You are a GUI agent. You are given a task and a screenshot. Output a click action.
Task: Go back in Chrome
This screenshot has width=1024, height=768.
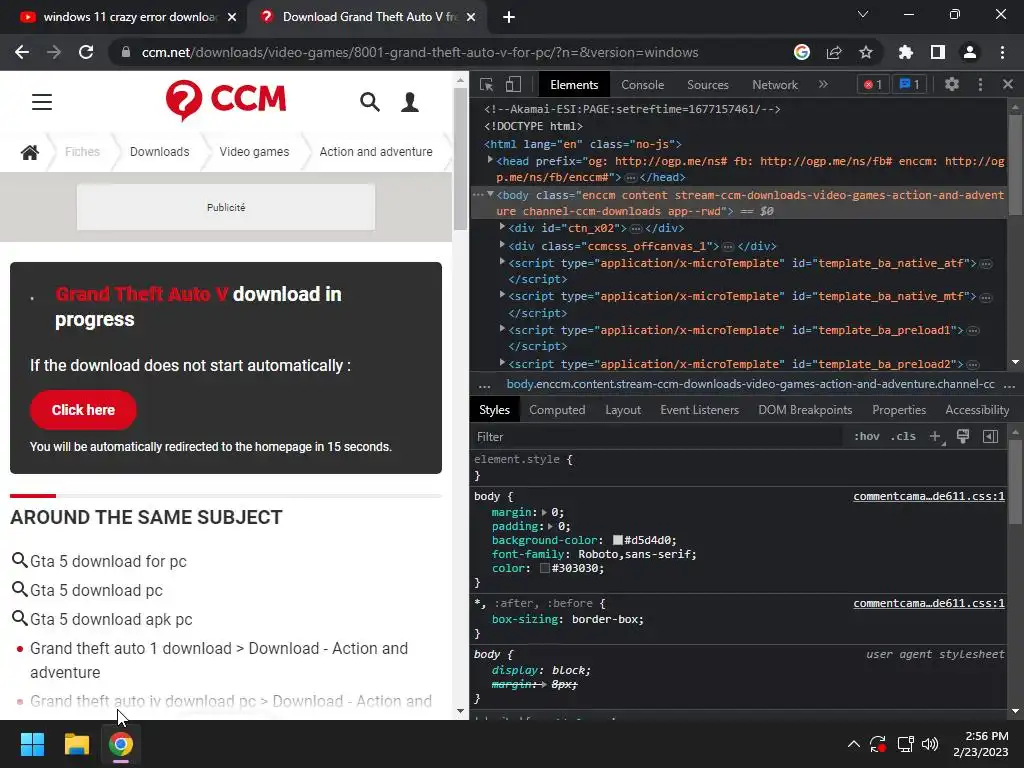tap(22, 52)
